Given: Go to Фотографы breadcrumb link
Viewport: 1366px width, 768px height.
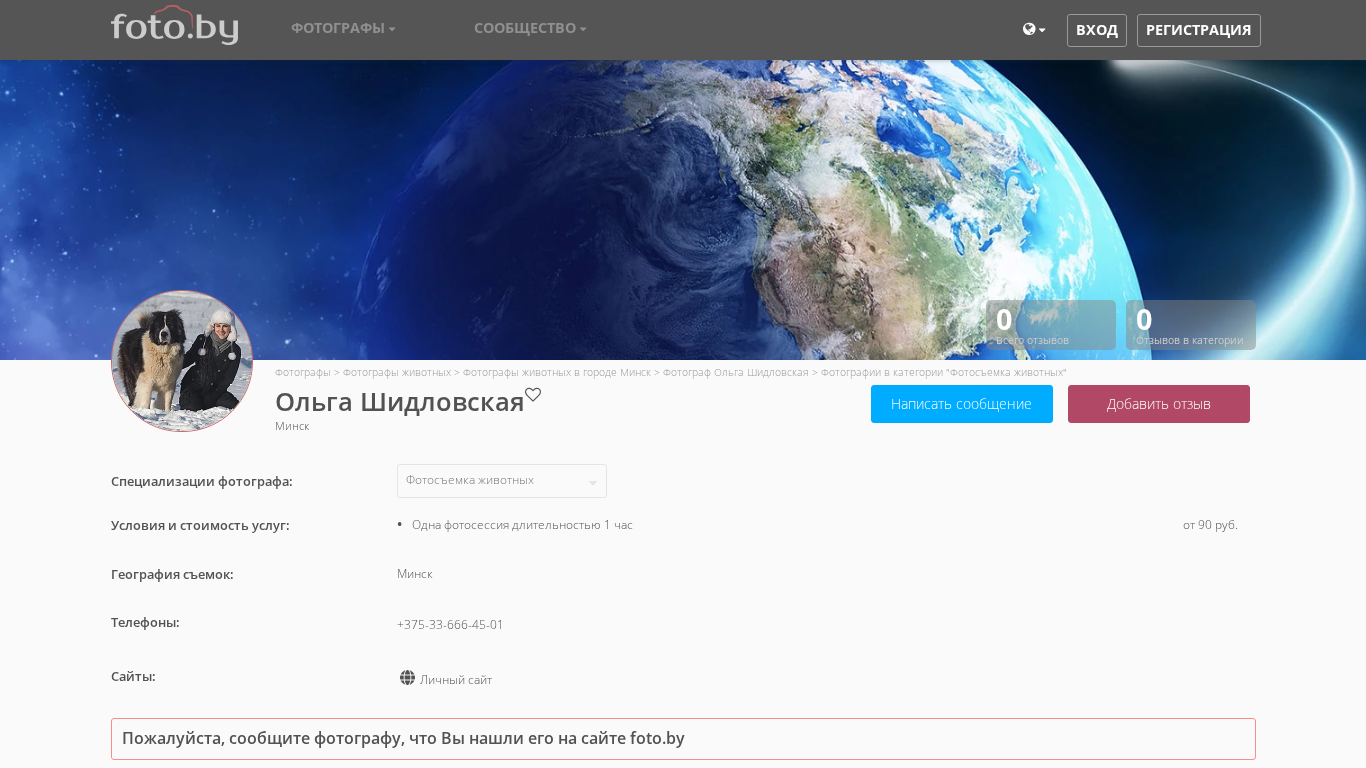Looking at the screenshot, I should [x=303, y=372].
